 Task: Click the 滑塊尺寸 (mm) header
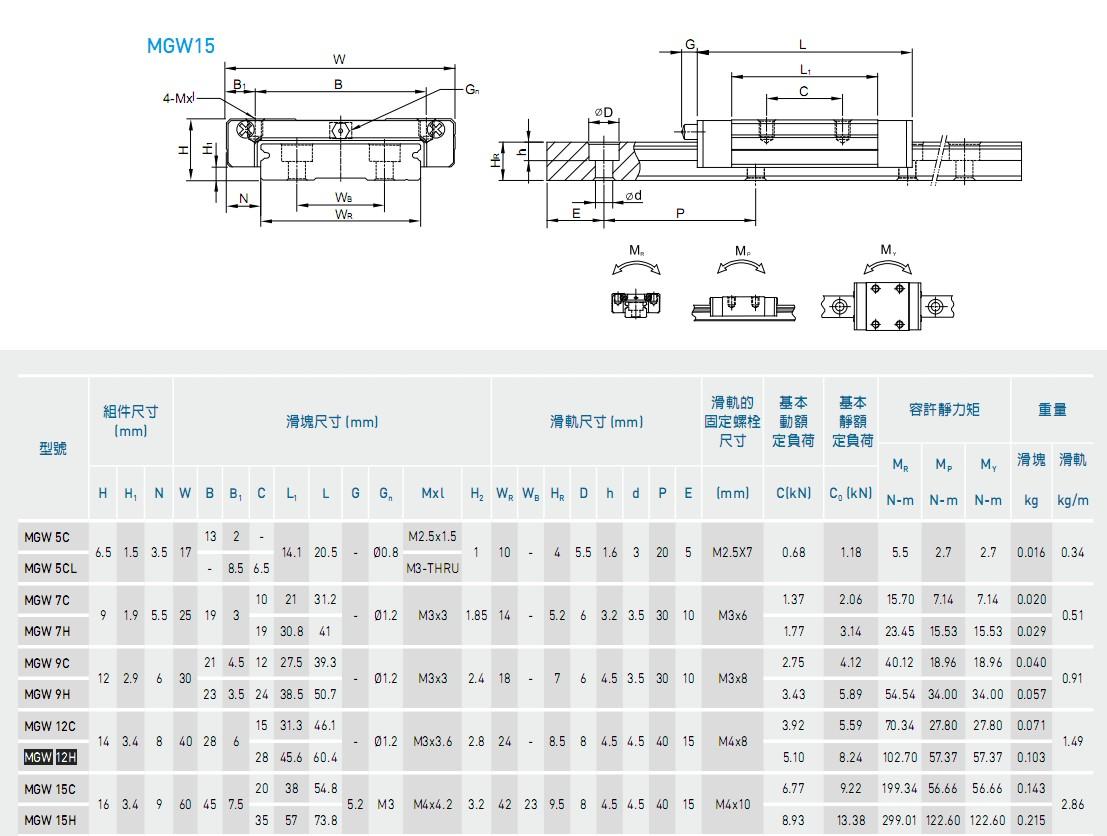(332, 422)
